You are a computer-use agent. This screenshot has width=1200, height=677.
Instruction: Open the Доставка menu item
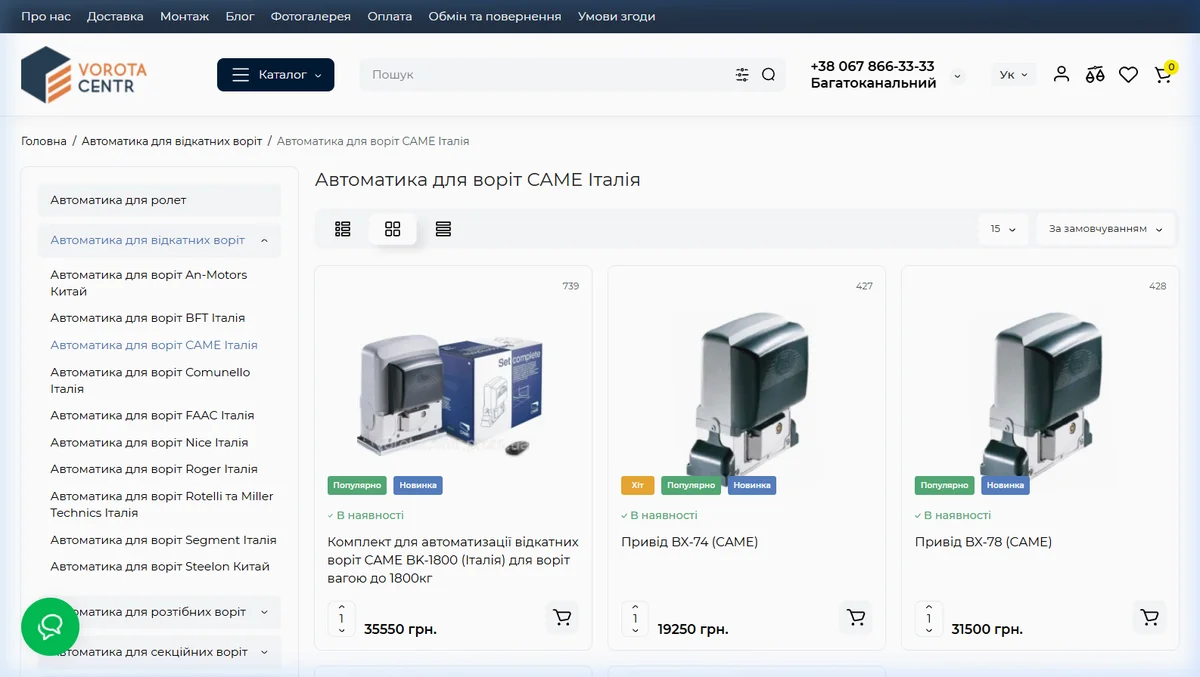pos(115,16)
